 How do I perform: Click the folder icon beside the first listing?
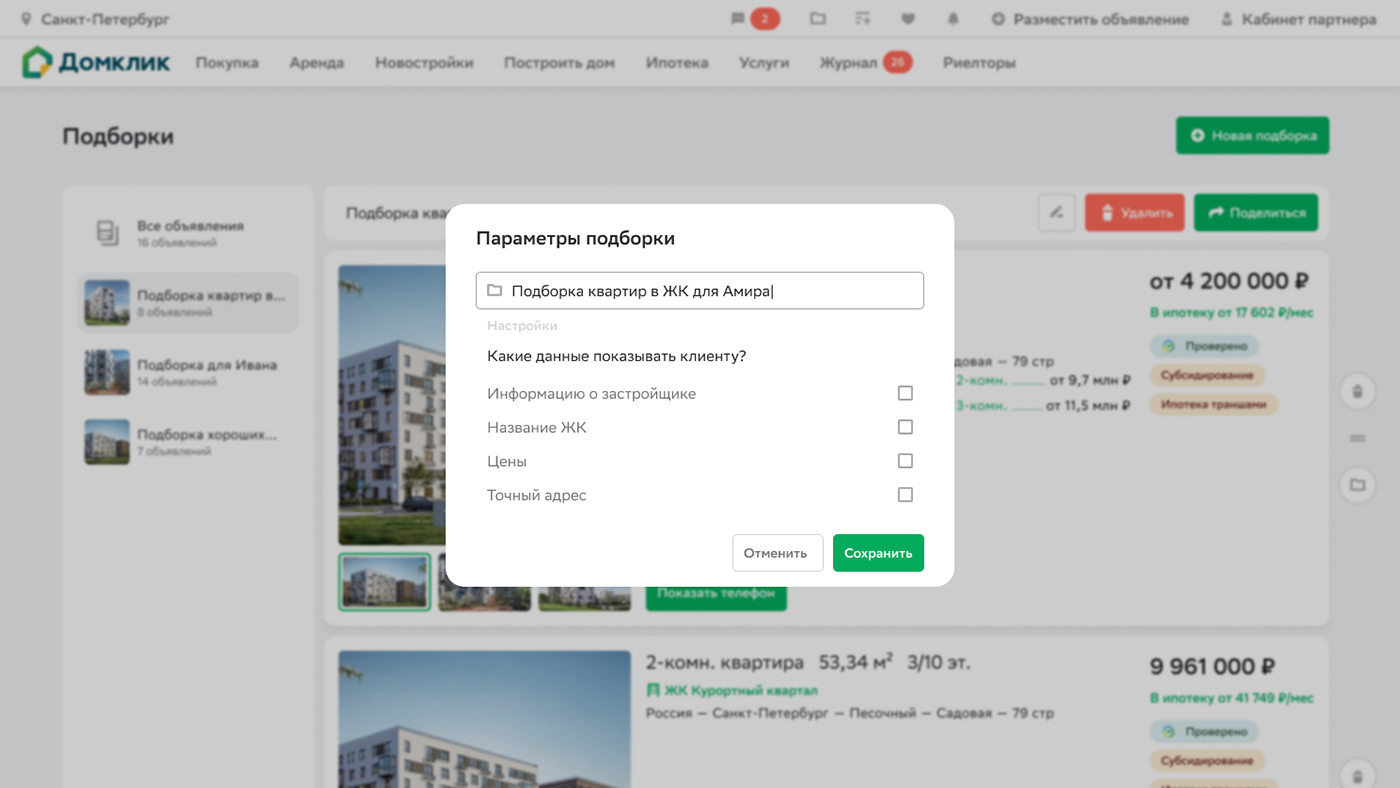coord(1357,485)
